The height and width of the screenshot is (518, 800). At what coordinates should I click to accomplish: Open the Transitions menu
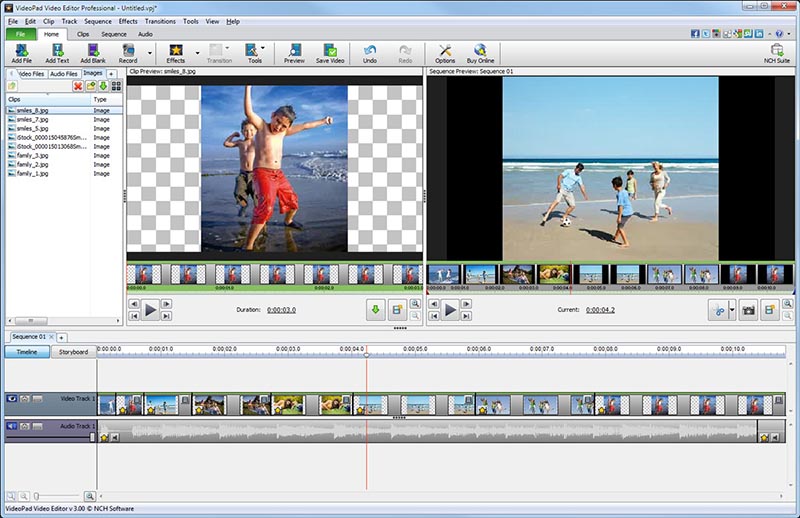[x=160, y=21]
